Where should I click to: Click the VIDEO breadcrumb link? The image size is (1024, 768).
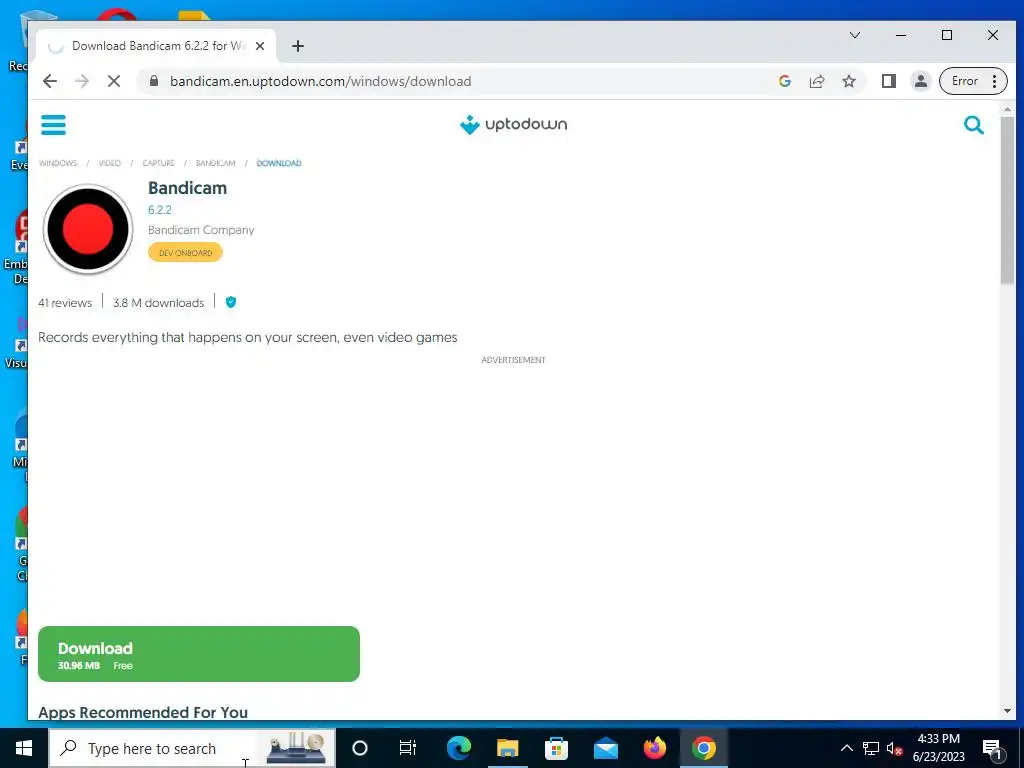(x=110, y=163)
